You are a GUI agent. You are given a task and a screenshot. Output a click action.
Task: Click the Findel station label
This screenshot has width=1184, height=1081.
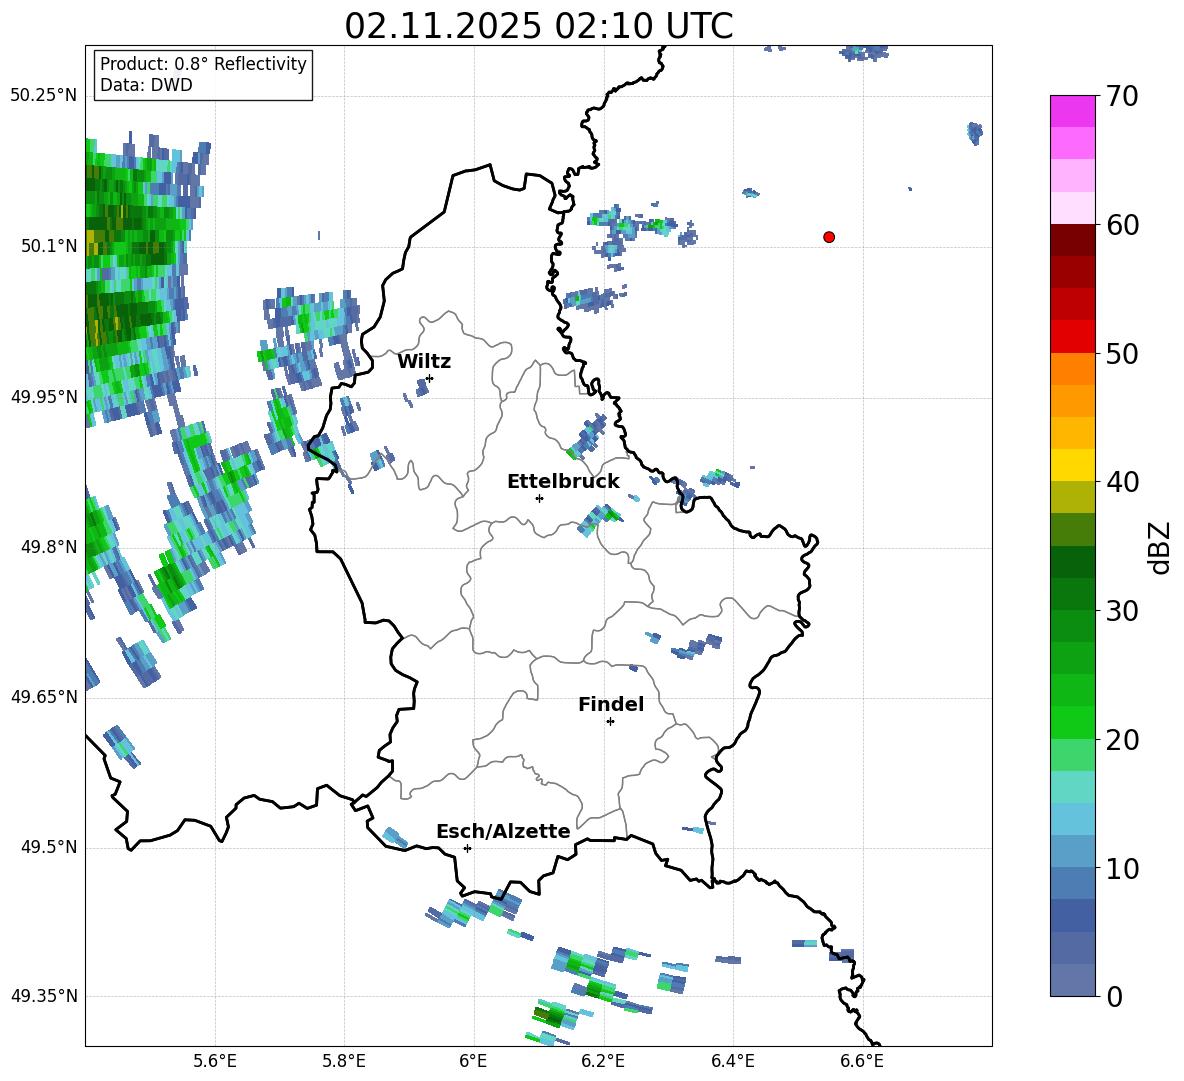[x=611, y=704]
